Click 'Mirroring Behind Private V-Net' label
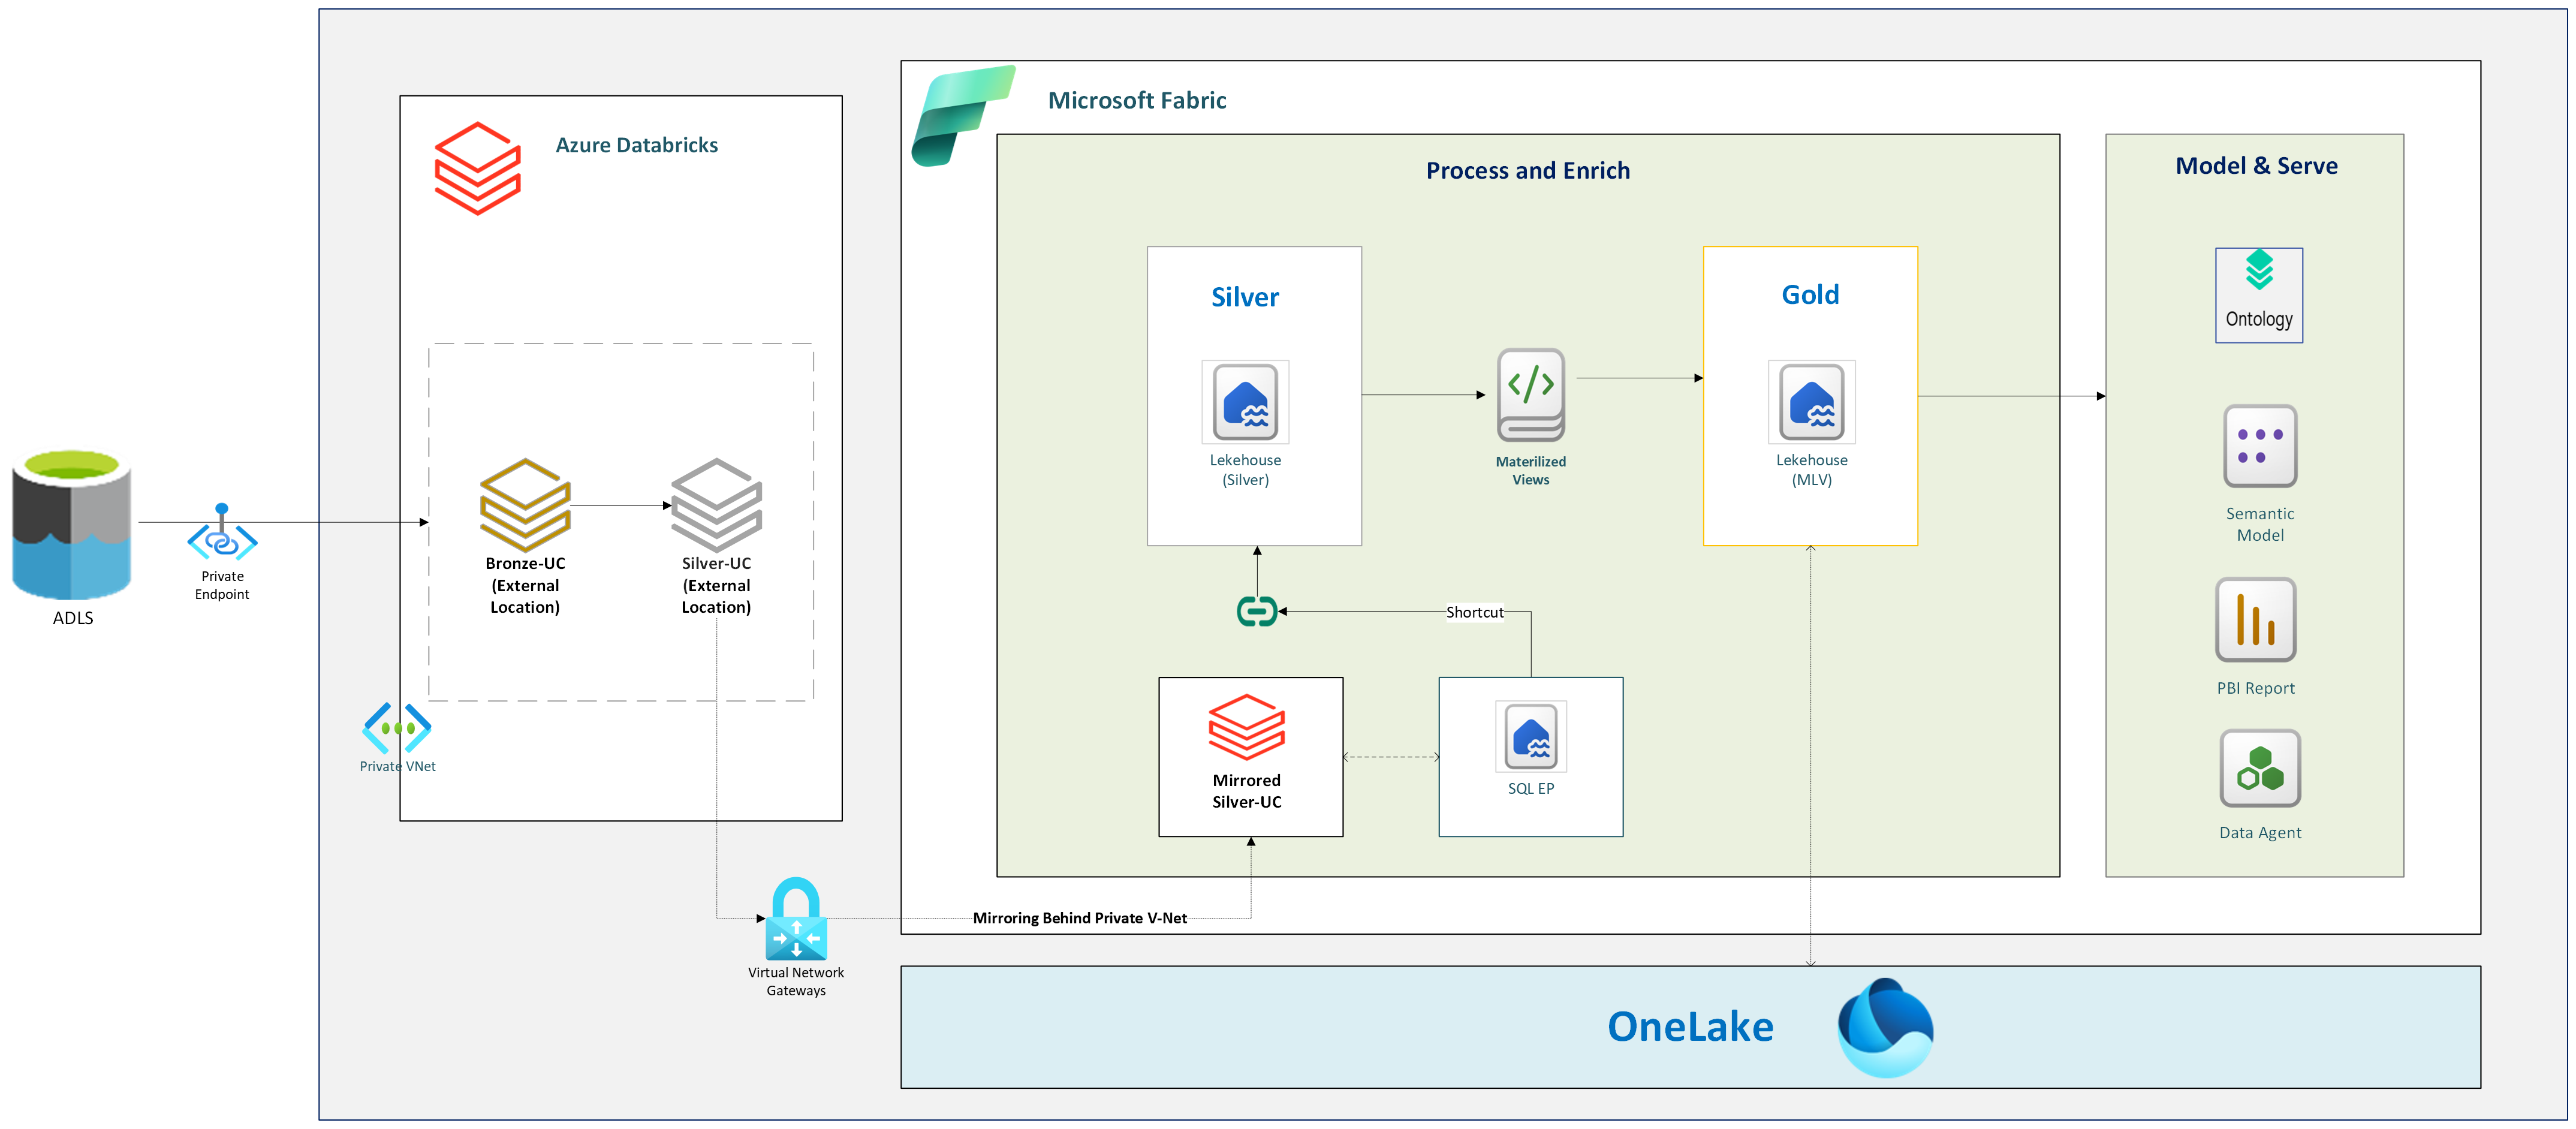Viewport: 2576px width, 1129px height. tap(1080, 918)
